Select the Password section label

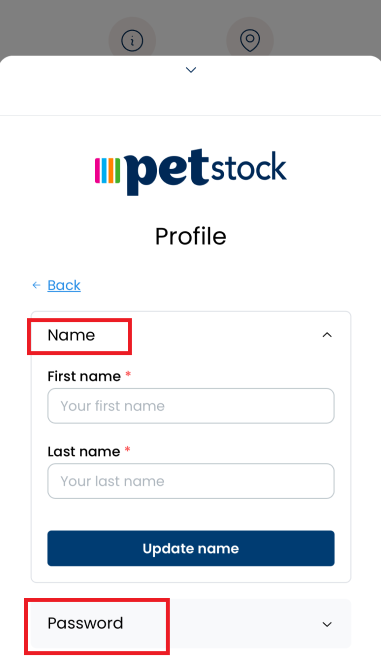pos(85,623)
